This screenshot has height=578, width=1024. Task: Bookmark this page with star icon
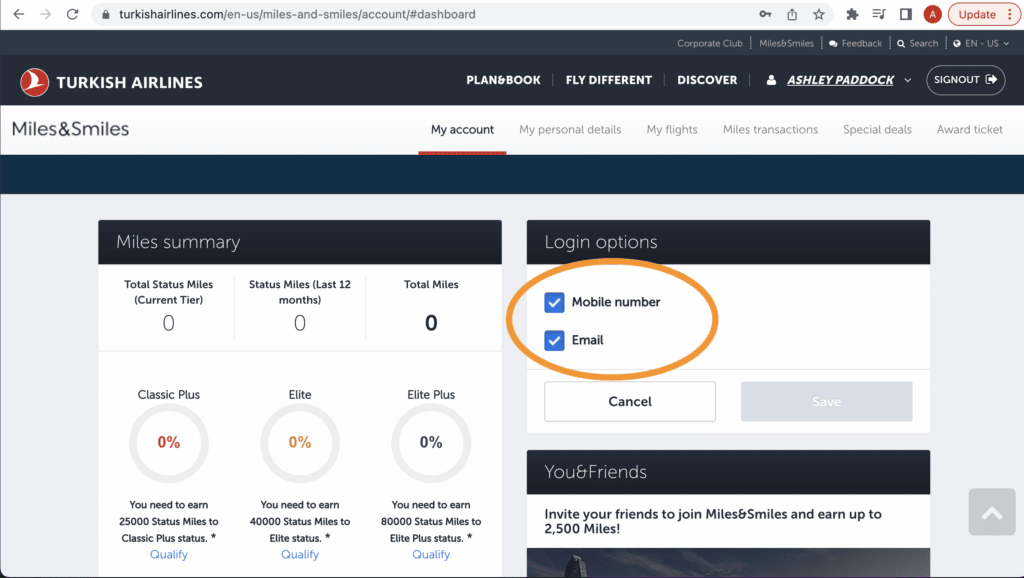(x=818, y=14)
